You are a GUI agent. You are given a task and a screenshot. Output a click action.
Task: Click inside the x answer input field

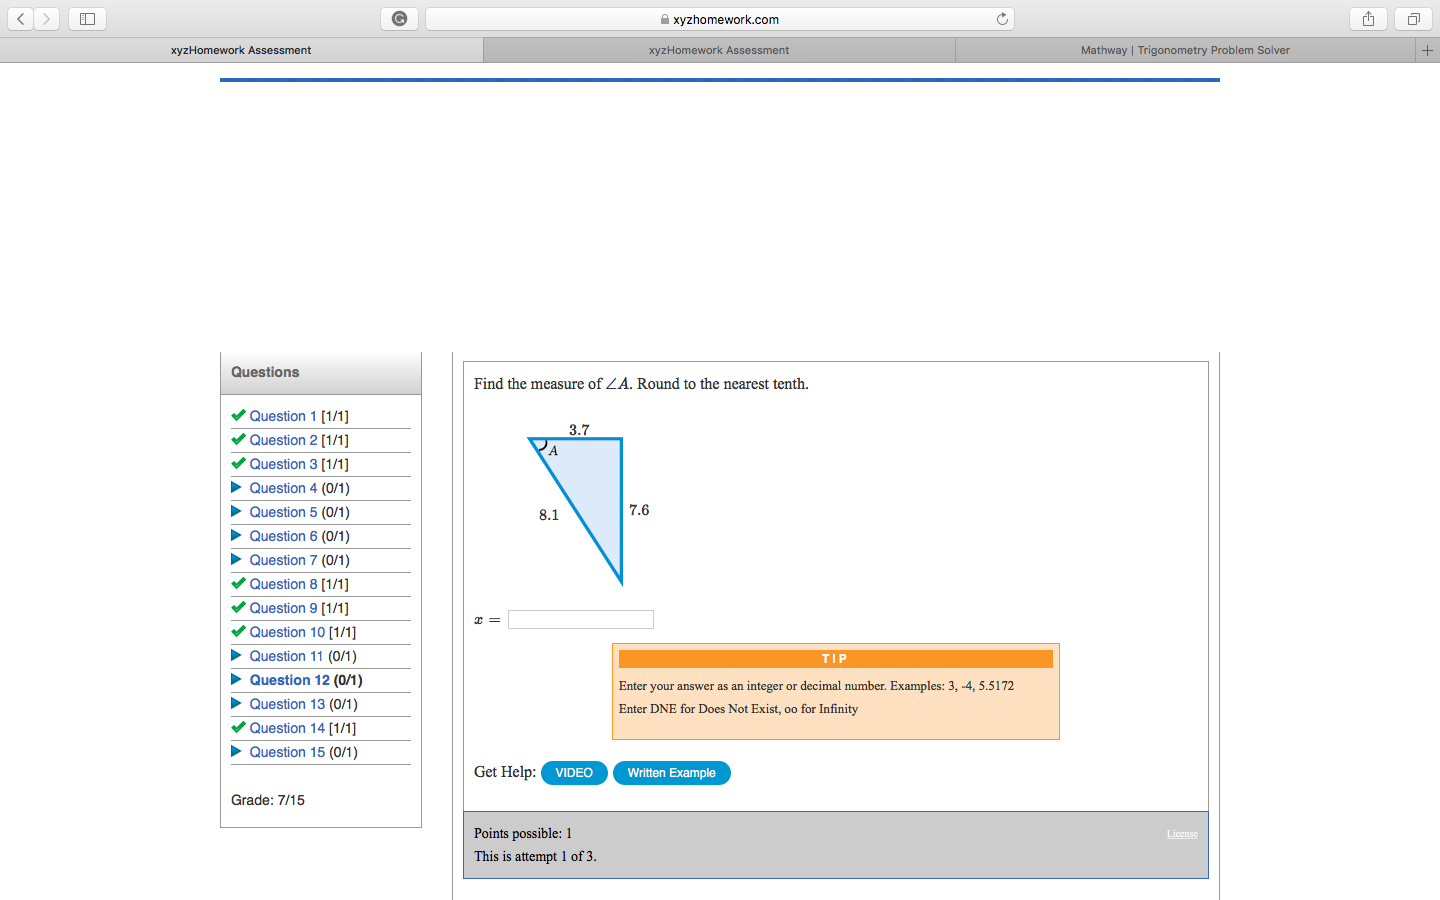(580, 619)
